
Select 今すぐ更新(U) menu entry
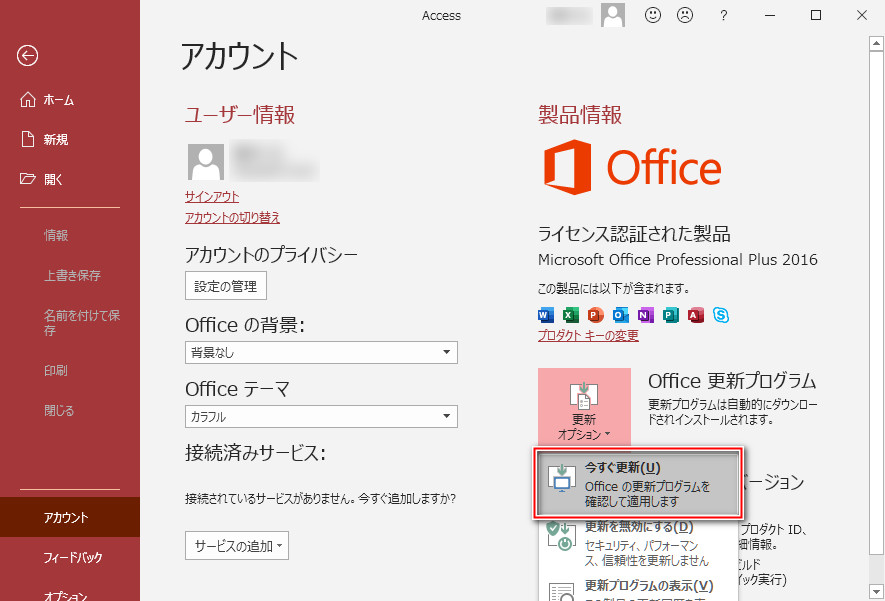[638, 484]
